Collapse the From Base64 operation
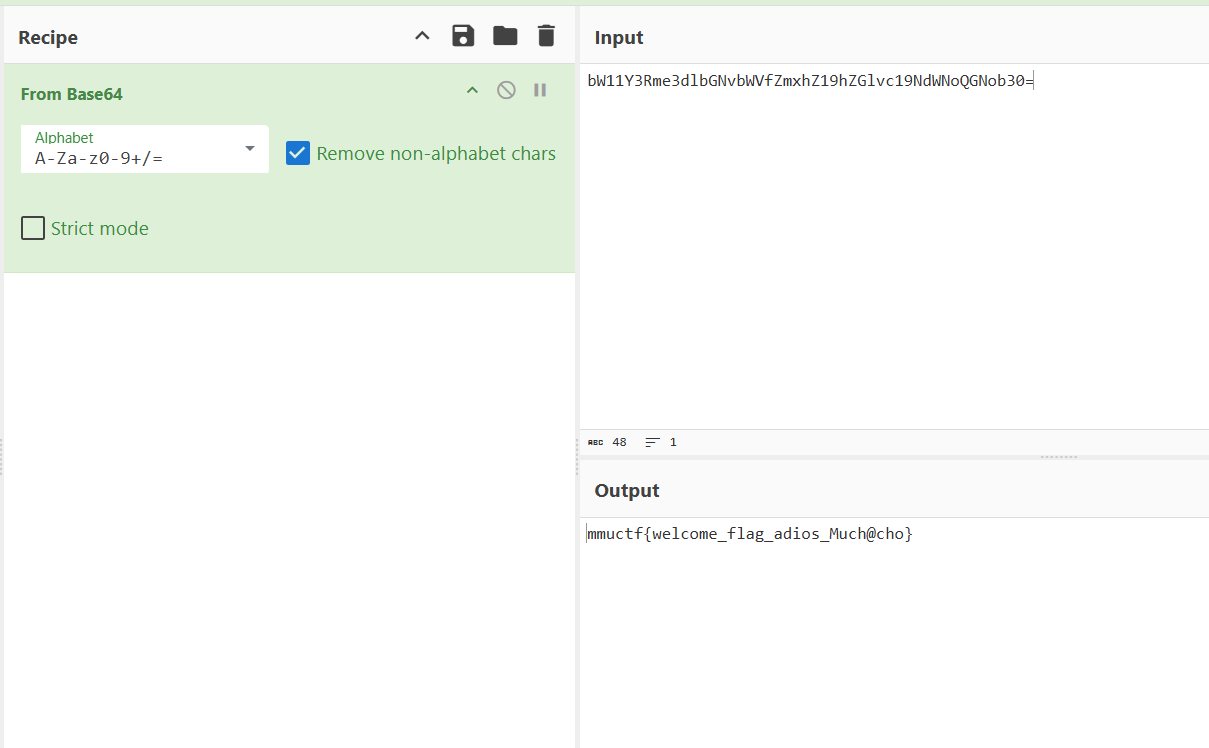This screenshot has height=748, width=1209. tap(473, 91)
